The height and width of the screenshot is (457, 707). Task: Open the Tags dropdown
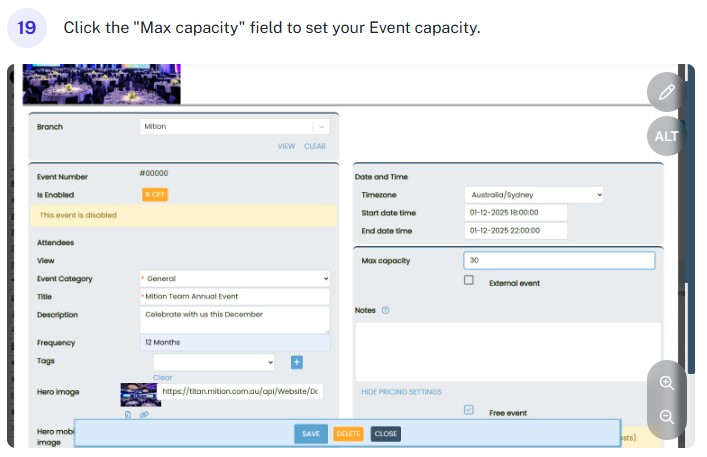[x=213, y=362]
